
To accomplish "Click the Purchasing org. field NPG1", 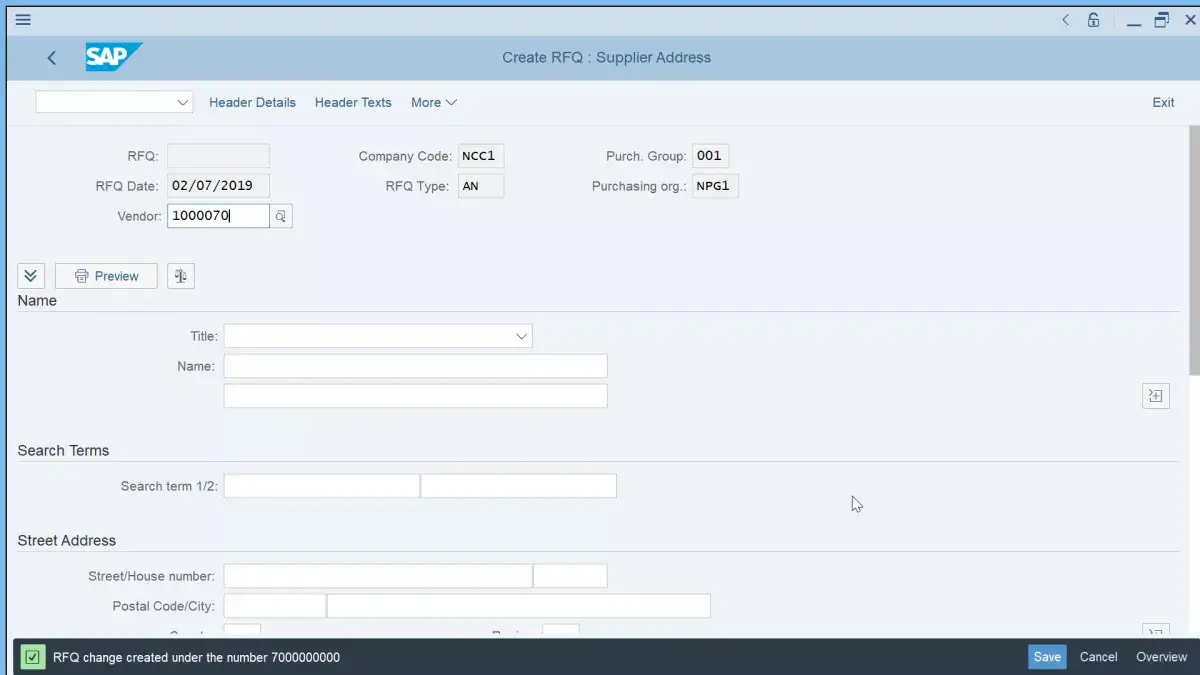I will pos(715,186).
